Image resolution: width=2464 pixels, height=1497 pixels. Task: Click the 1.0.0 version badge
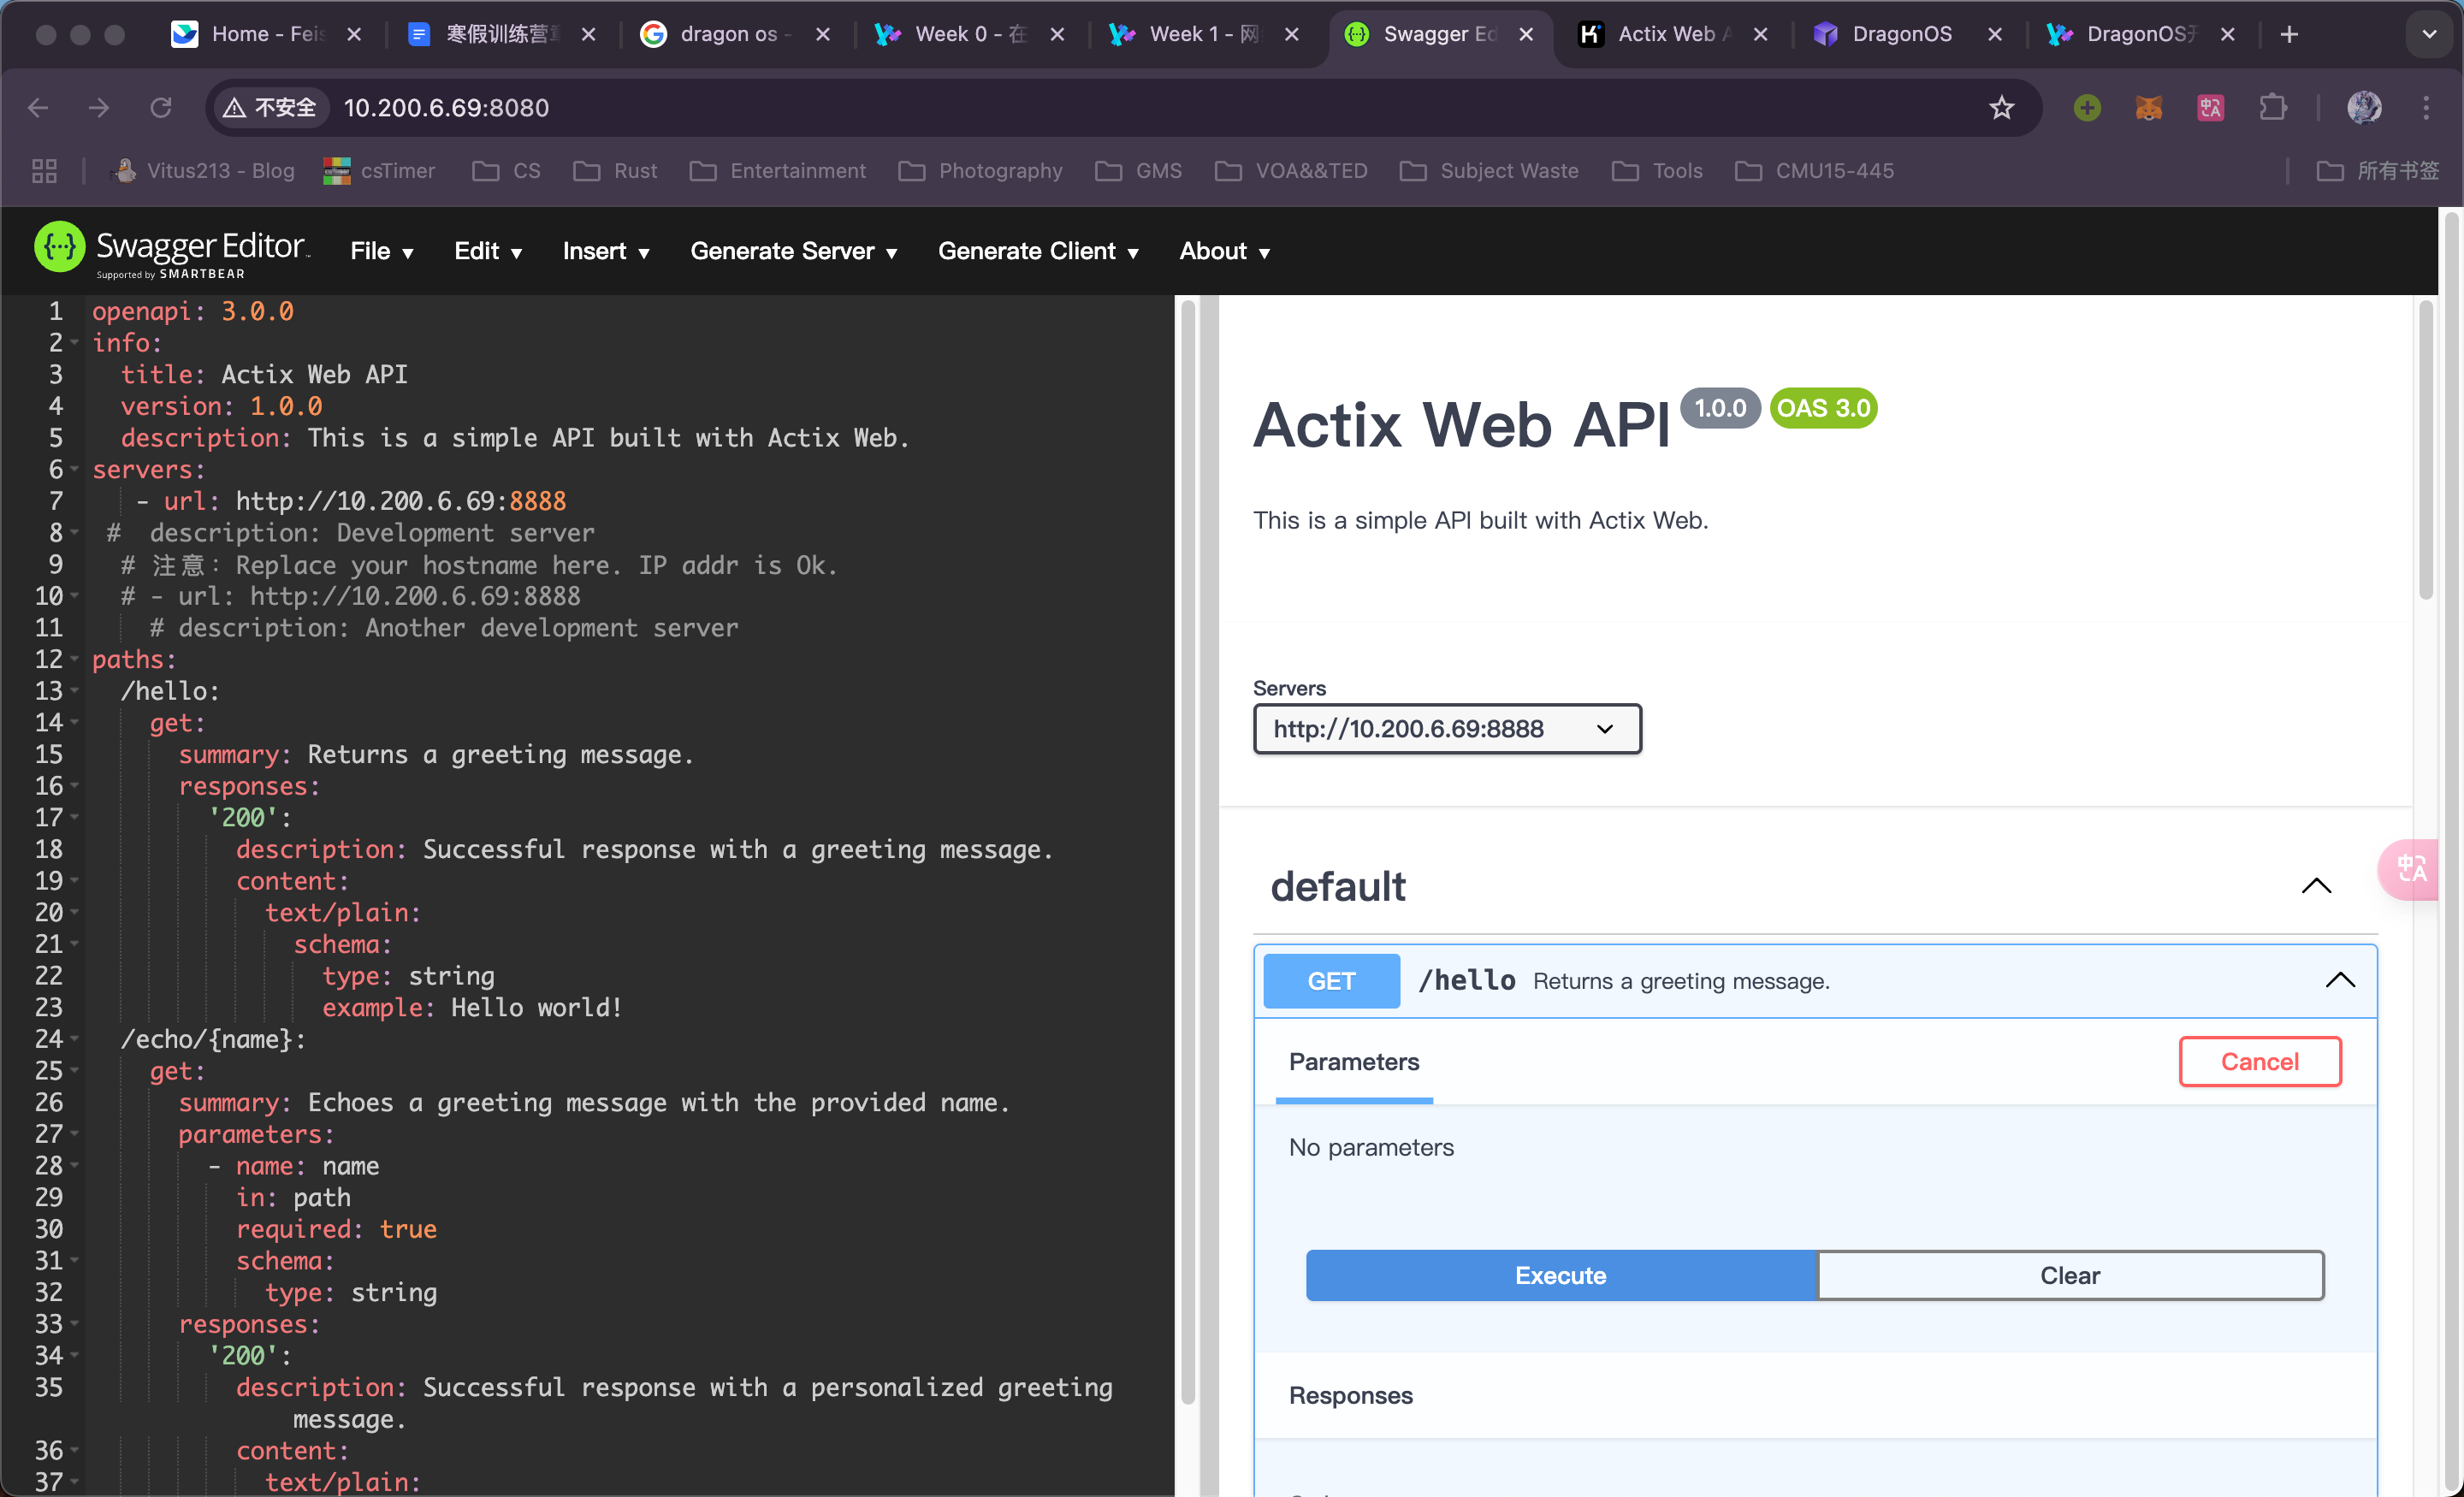click(x=1720, y=408)
